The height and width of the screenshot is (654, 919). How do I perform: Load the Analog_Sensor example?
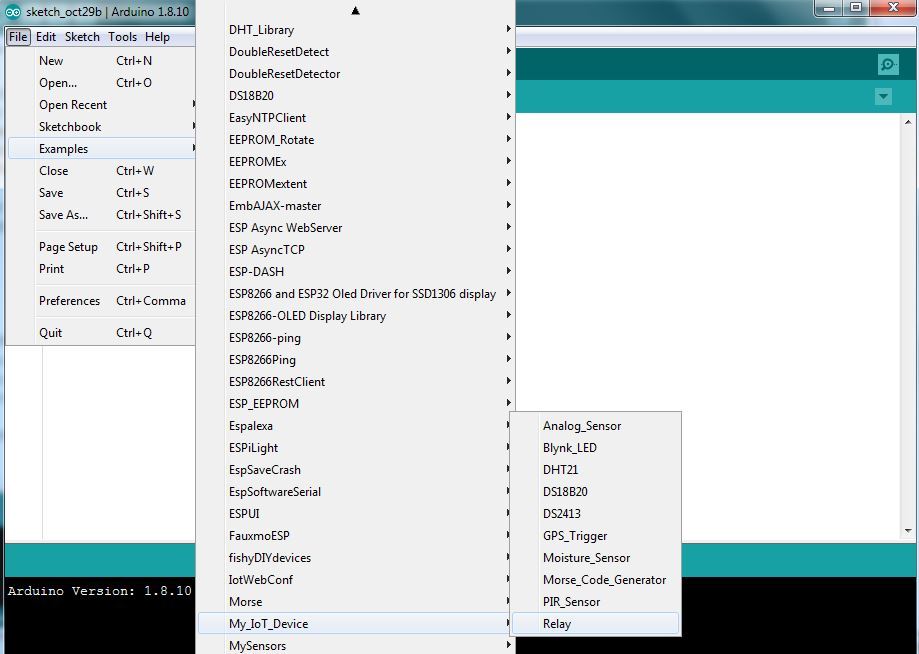(x=595, y=425)
